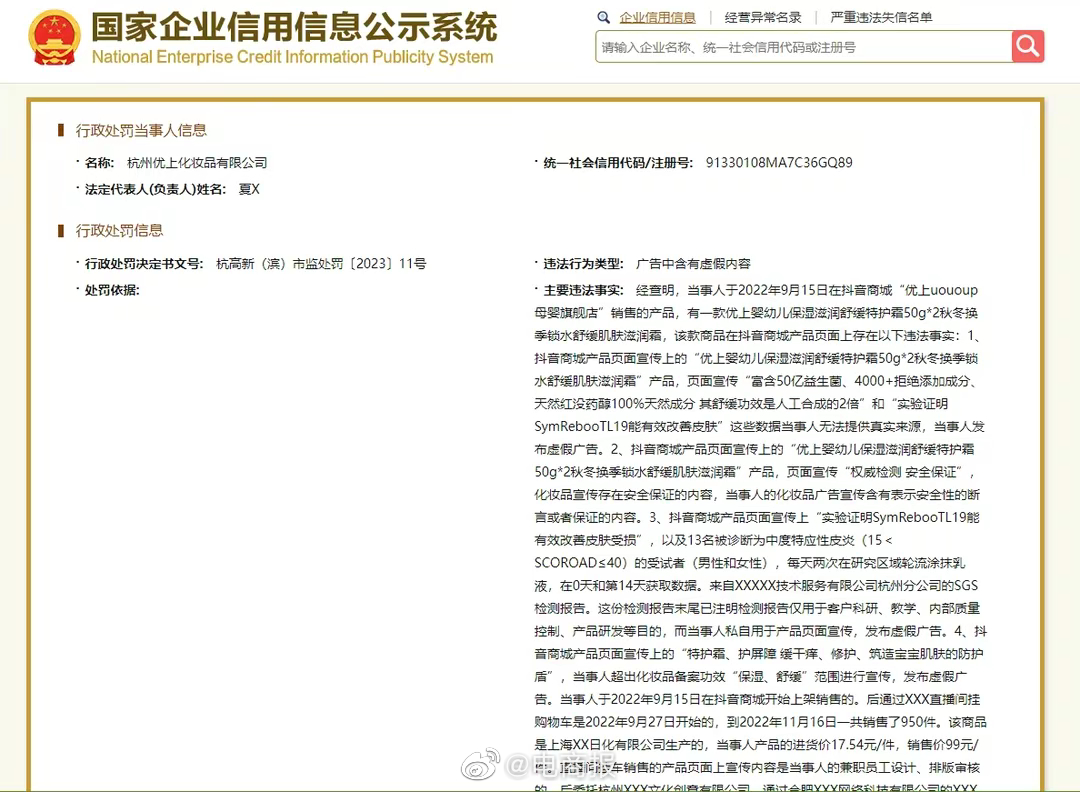
Task: Click the 名称 label
Action: coord(99,163)
